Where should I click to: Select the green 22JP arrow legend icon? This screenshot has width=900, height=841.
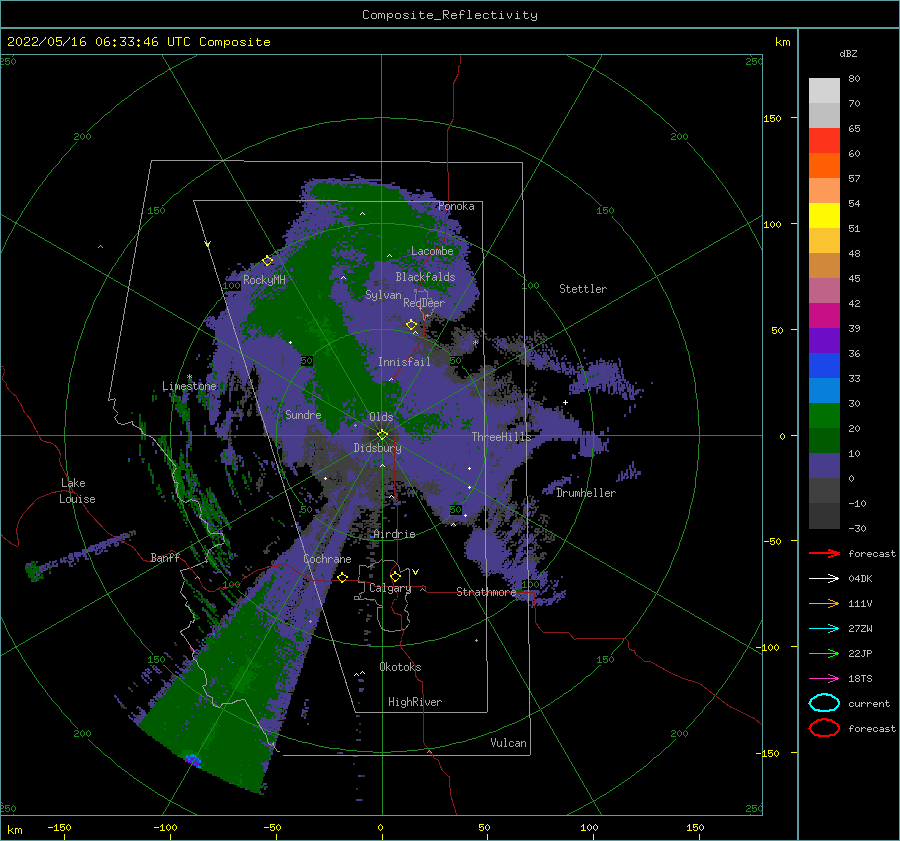[824, 653]
